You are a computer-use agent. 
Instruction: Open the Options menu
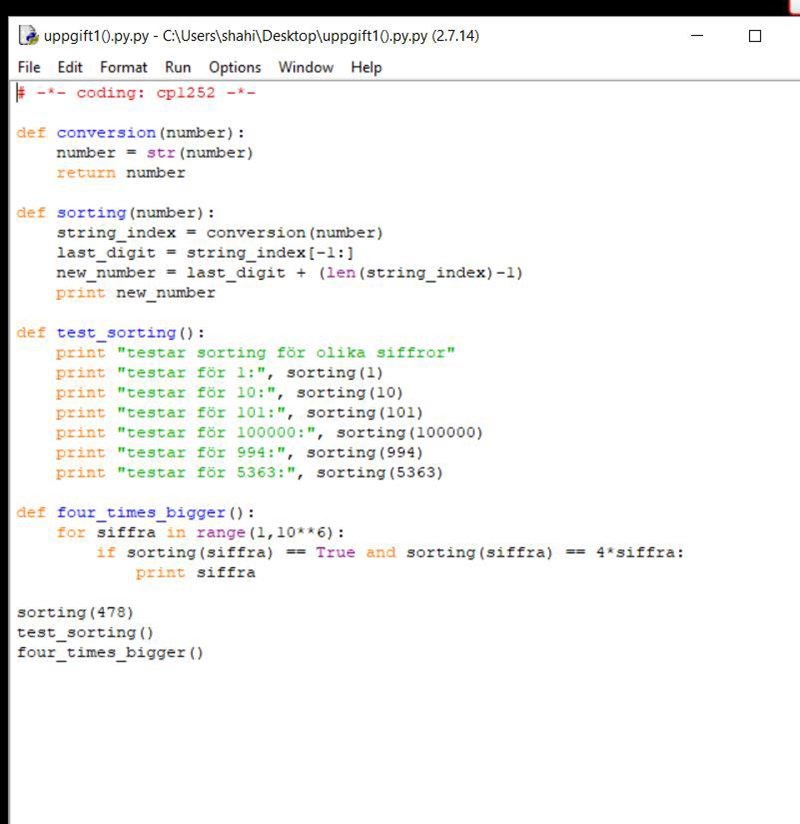click(x=234, y=67)
